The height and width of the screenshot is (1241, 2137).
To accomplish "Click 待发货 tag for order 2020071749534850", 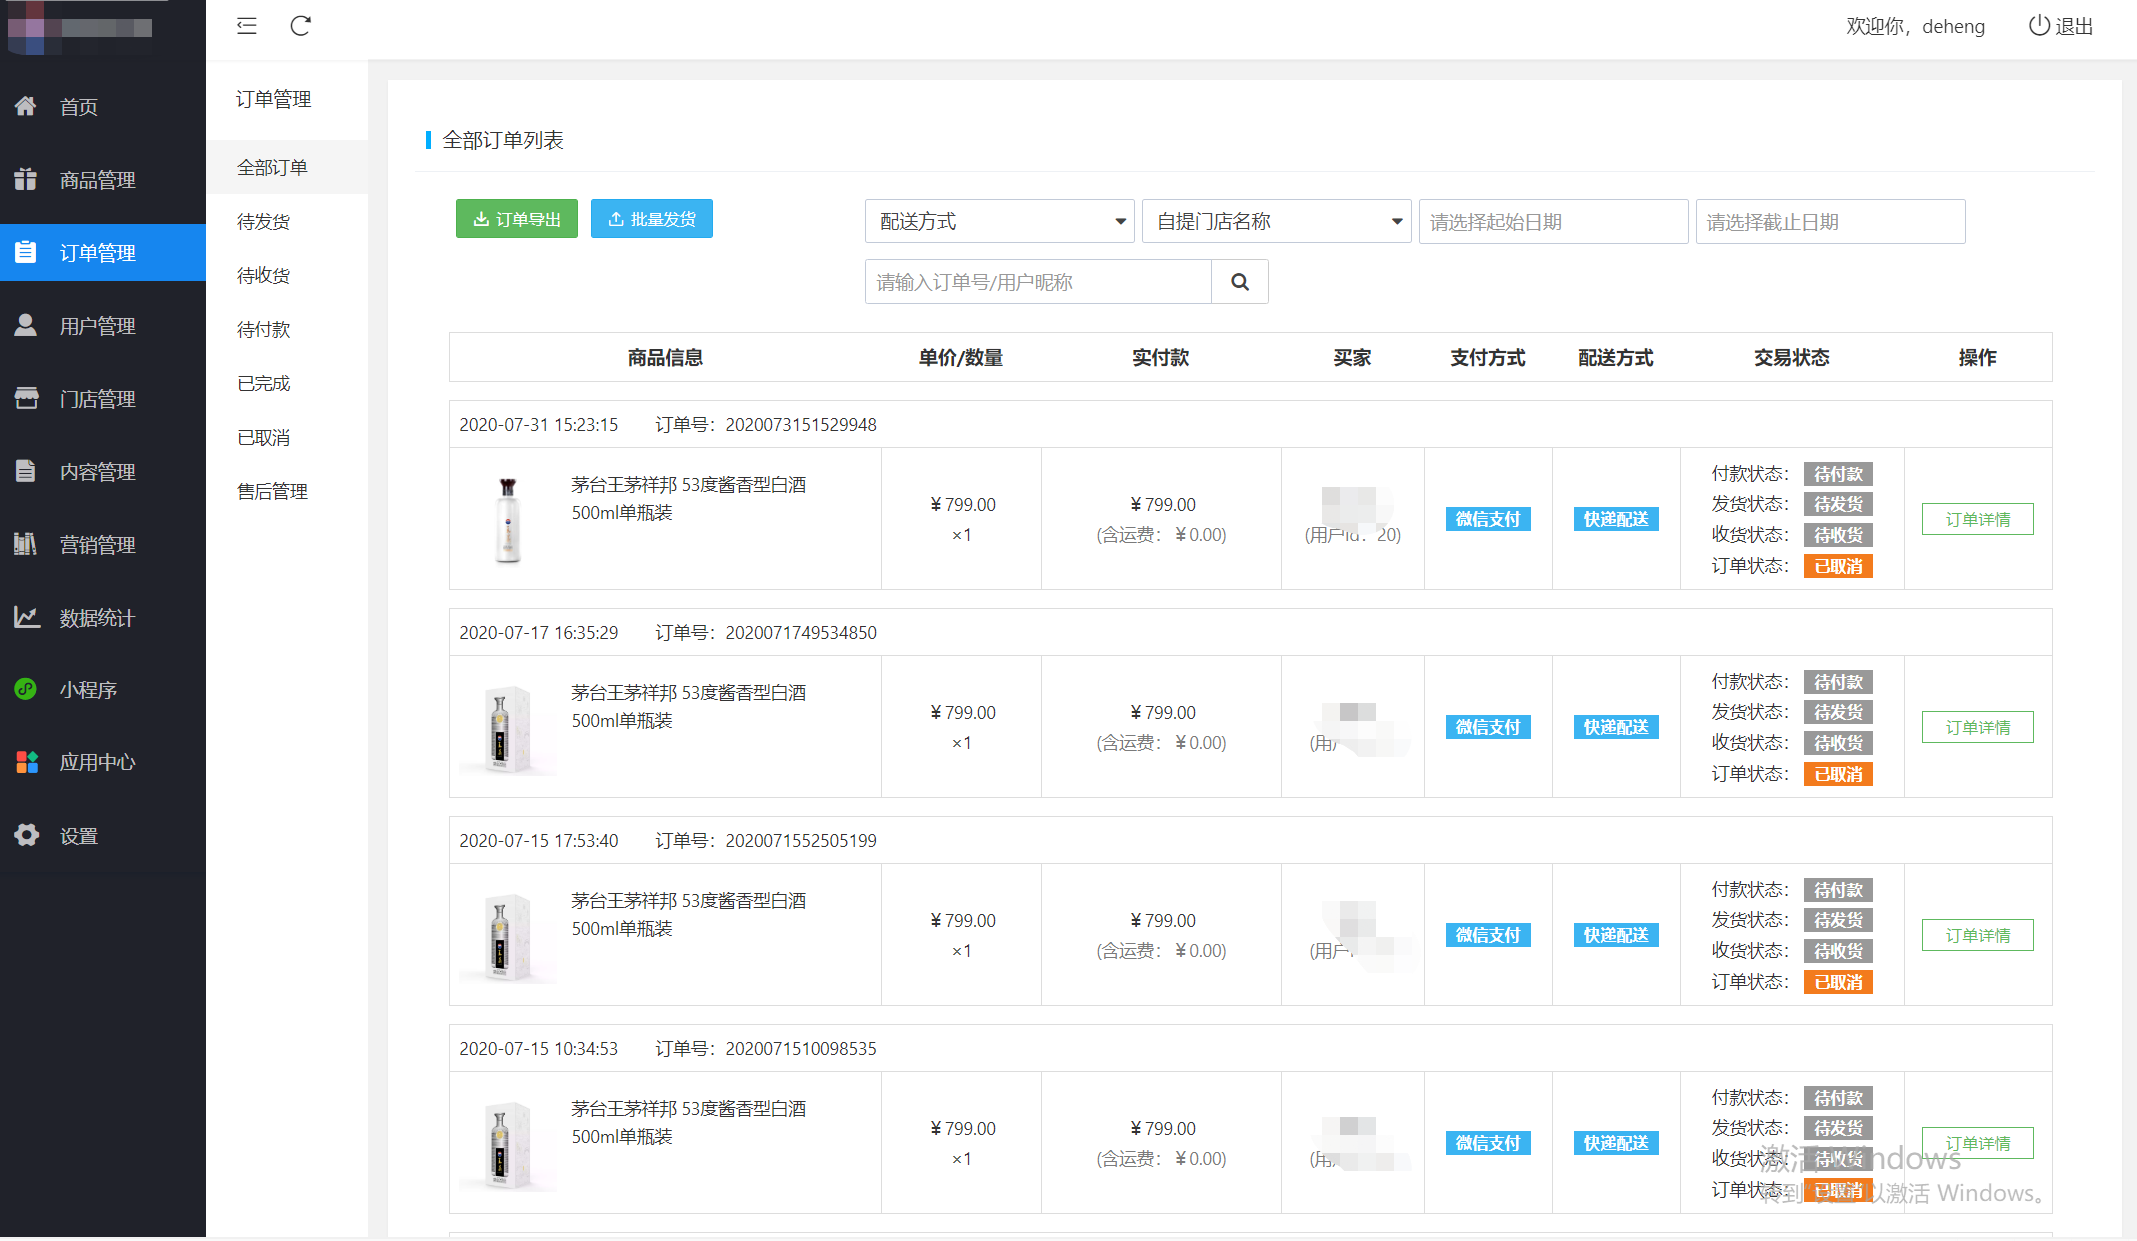I will point(1838,712).
